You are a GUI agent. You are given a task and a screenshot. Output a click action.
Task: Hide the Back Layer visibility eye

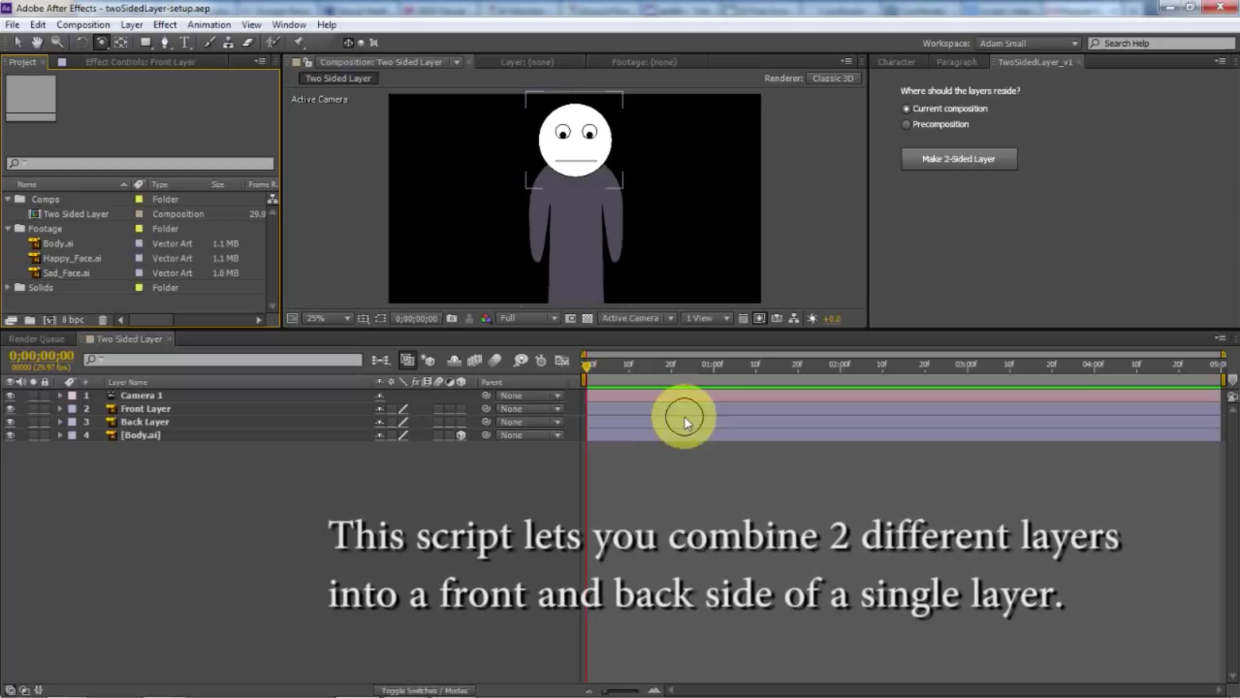click(10, 422)
